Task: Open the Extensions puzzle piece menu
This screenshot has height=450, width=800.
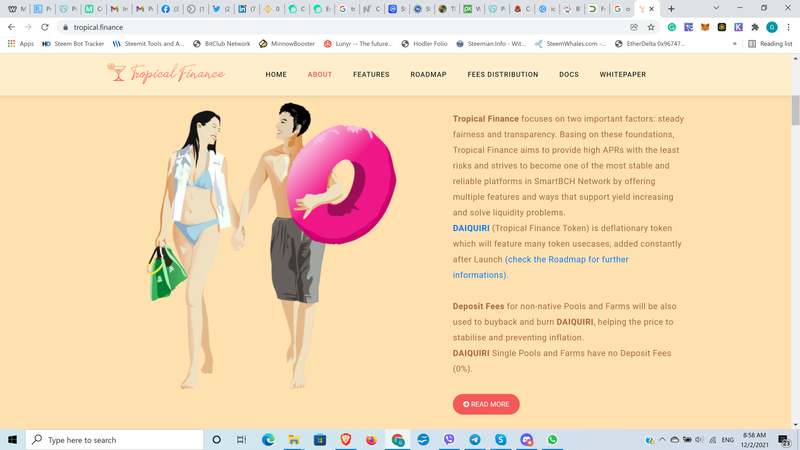Action: pos(755,27)
